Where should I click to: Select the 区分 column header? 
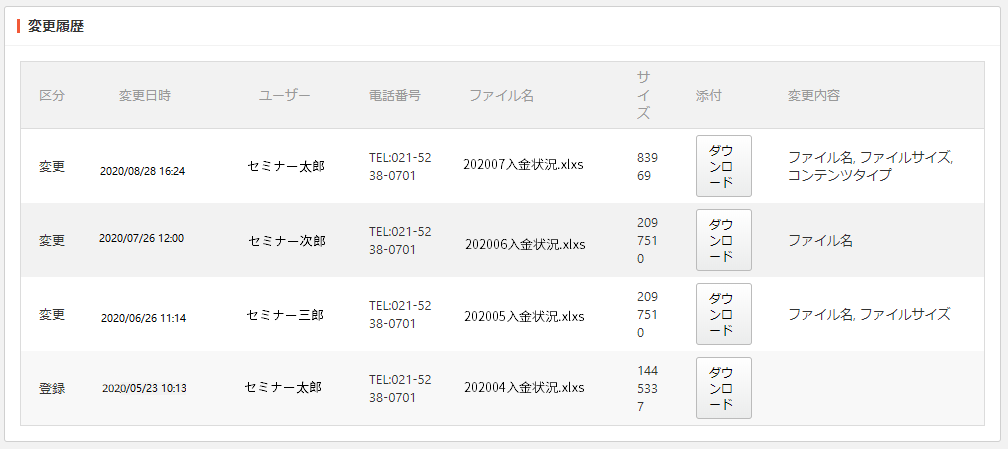(x=52, y=96)
